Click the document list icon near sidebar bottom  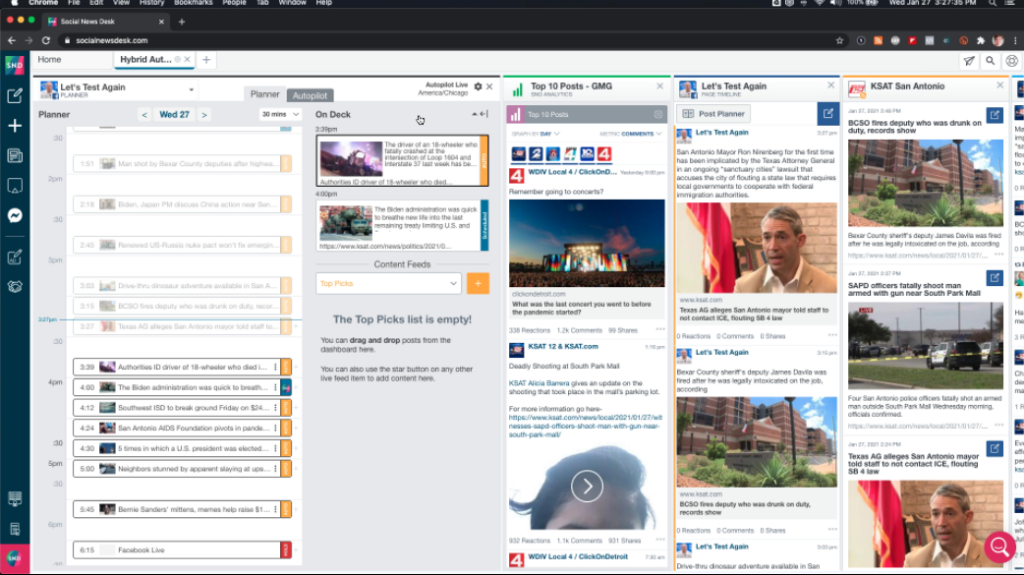click(14, 529)
